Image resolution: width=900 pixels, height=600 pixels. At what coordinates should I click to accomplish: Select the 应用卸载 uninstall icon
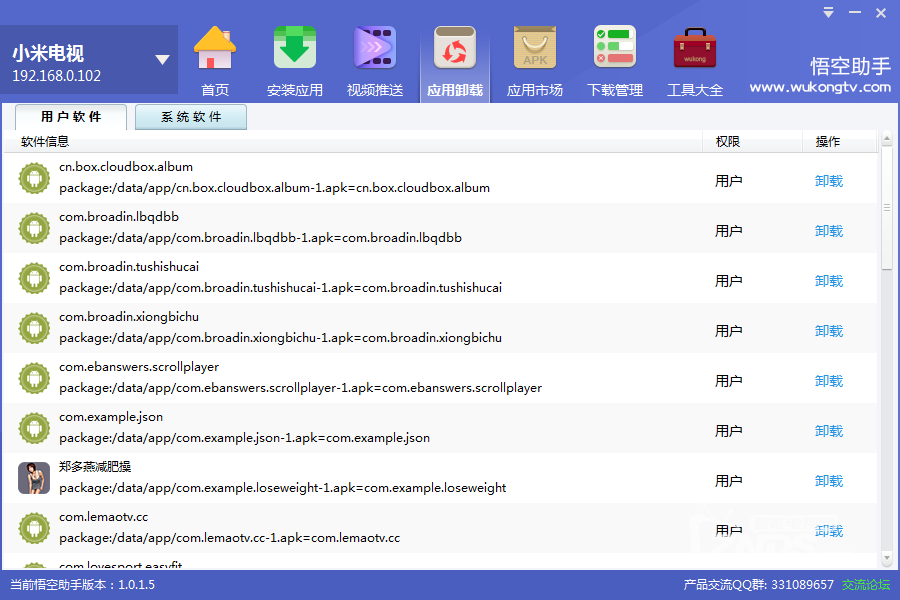(455, 48)
